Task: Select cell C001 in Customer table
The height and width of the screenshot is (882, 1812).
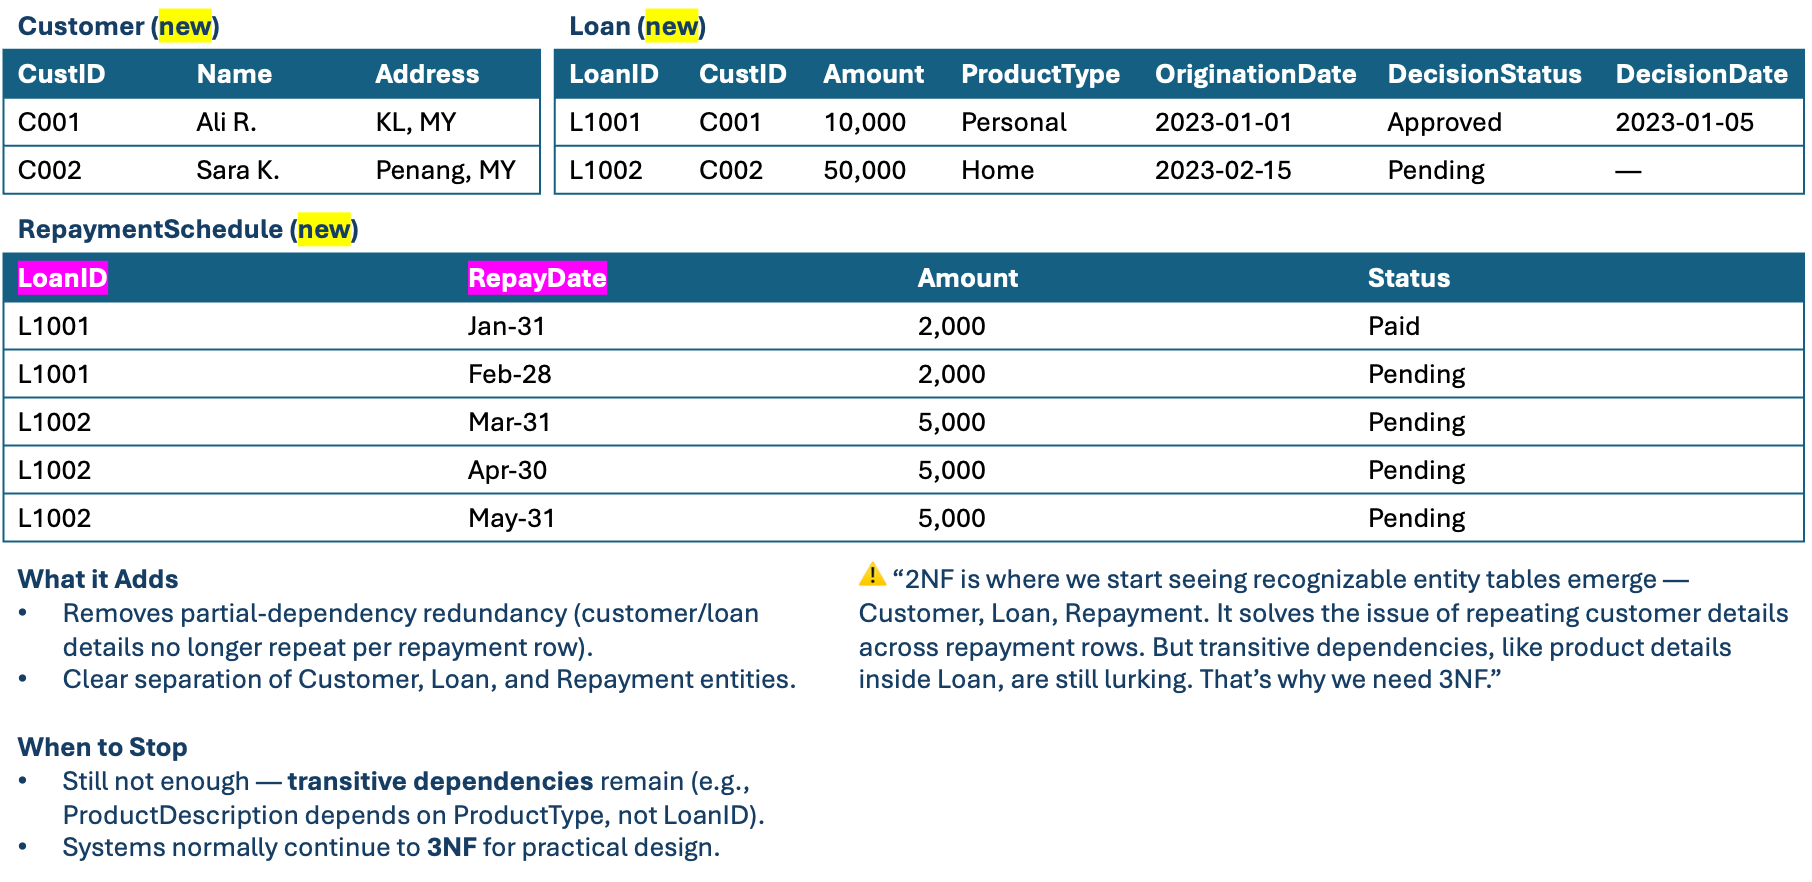Action: 49,122
